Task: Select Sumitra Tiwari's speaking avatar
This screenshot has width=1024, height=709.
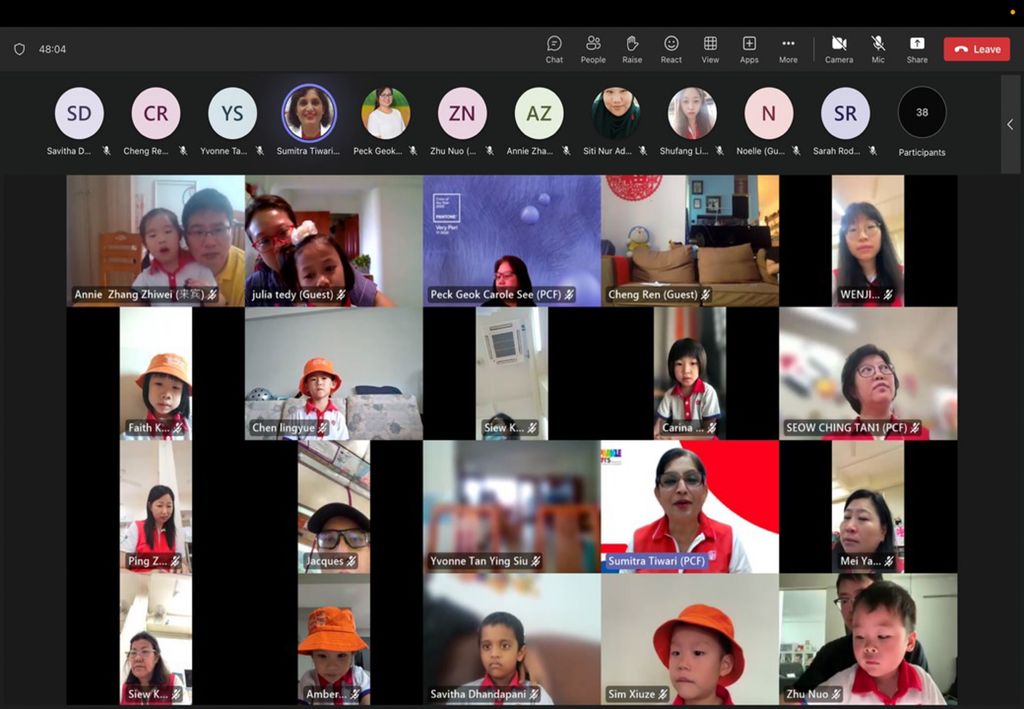Action: (x=309, y=112)
